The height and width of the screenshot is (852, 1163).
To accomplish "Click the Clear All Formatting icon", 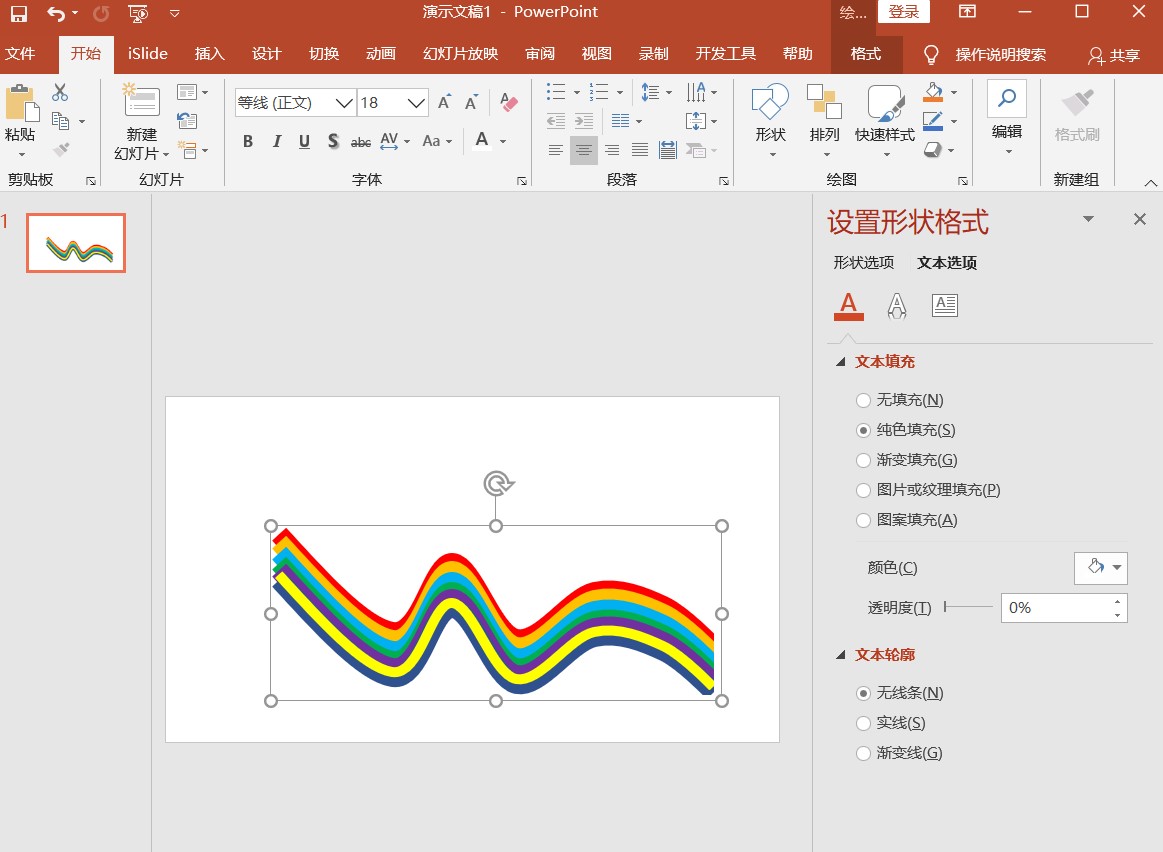I will (509, 102).
